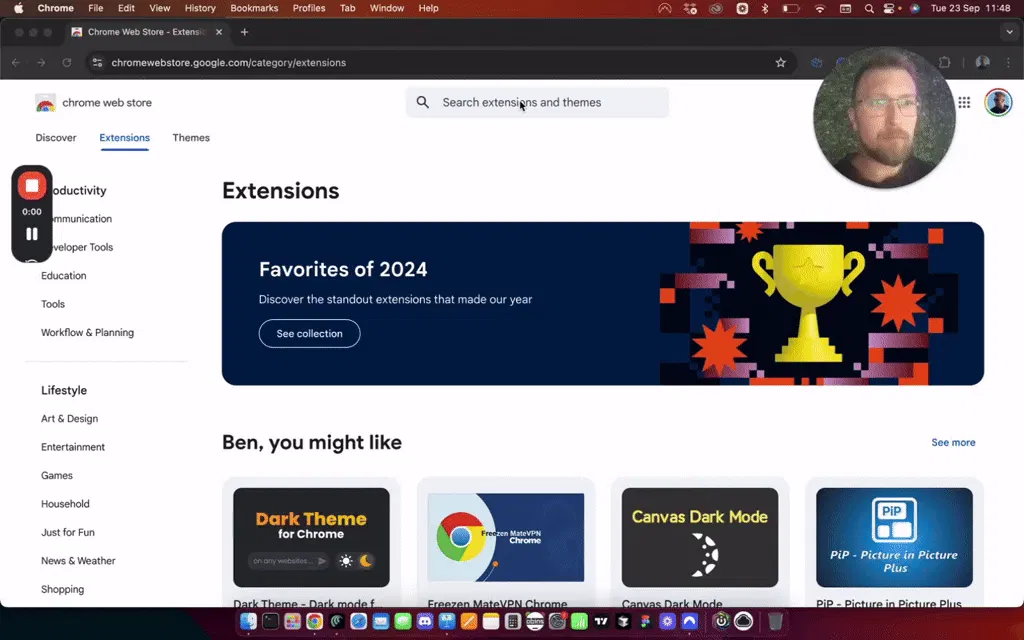Open Control Center in the menu bar
The height and width of the screenshot is (640, 1024).
(x=889, y=8)
